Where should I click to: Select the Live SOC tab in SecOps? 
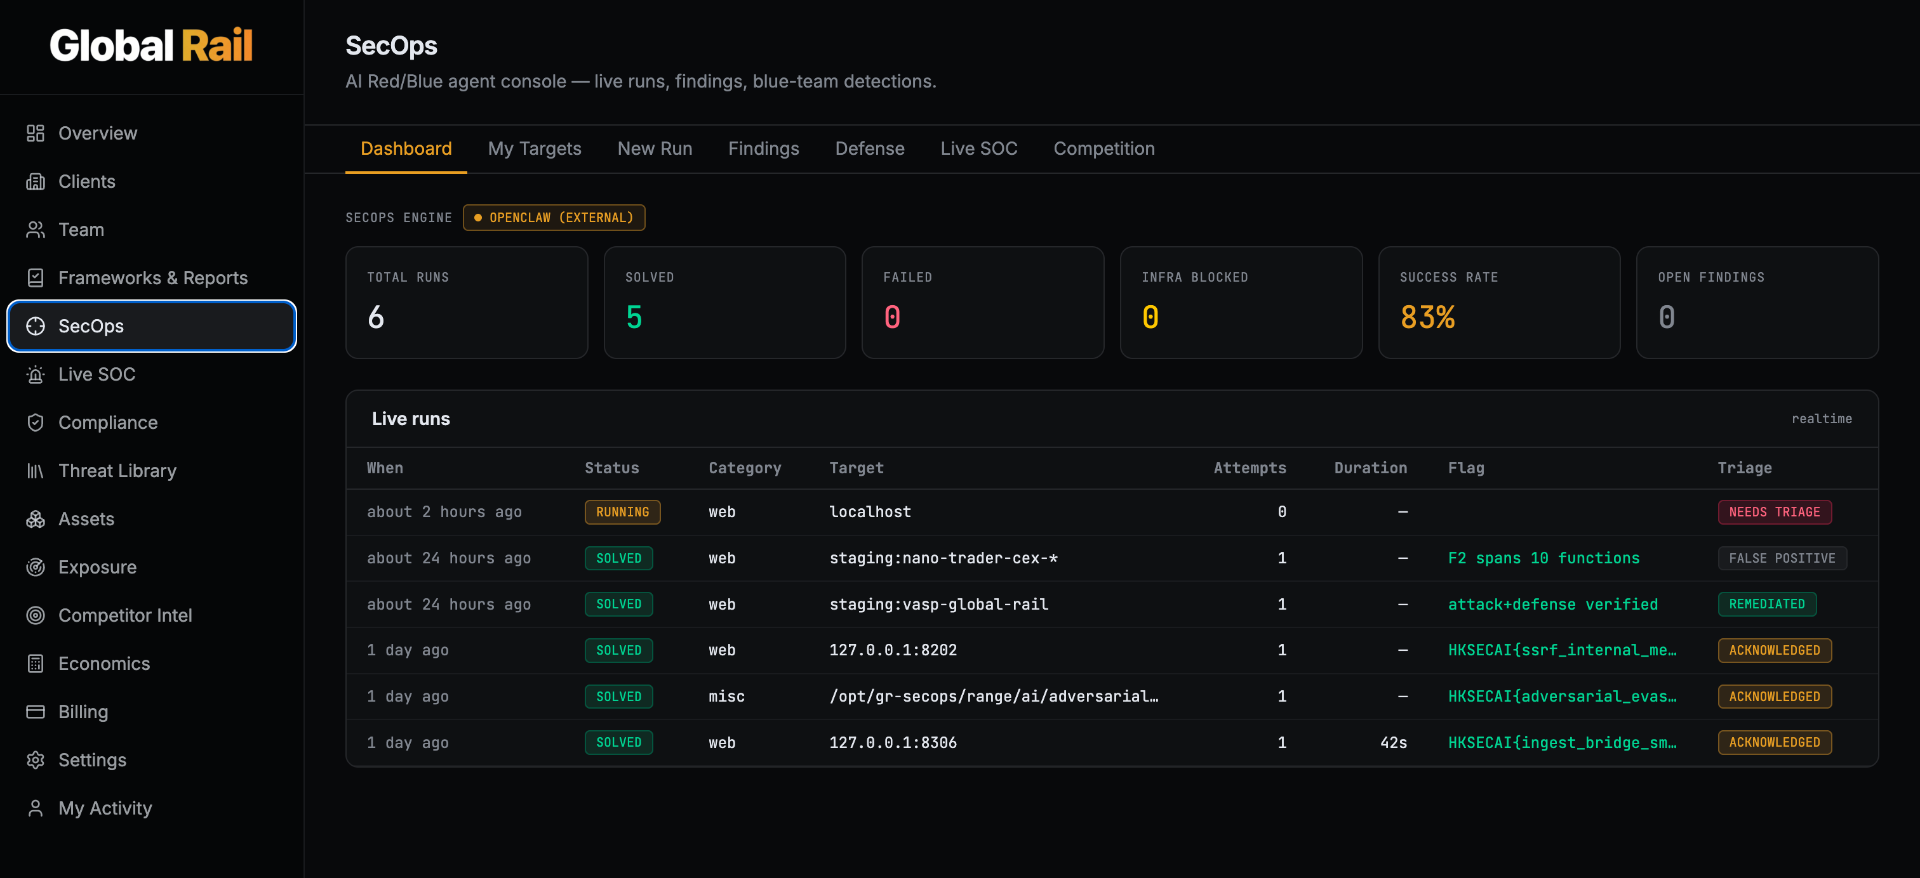point(979,148)
